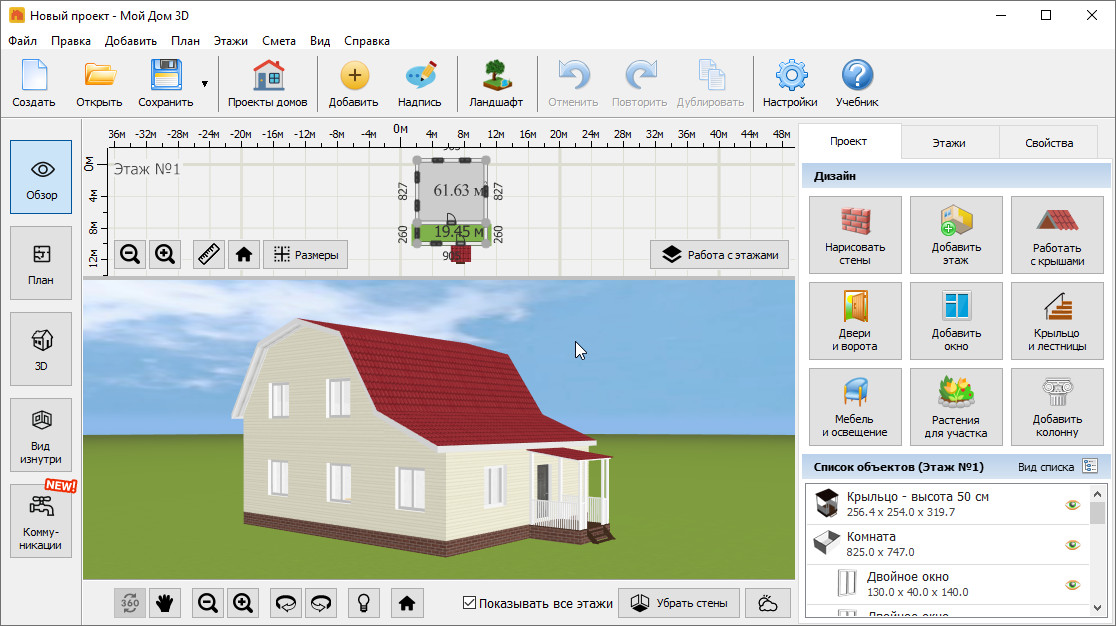Select the Draw Walls (Нарисовать стены) tool
This screenshot has width=1116, height=626.
(x=855, y=235)
